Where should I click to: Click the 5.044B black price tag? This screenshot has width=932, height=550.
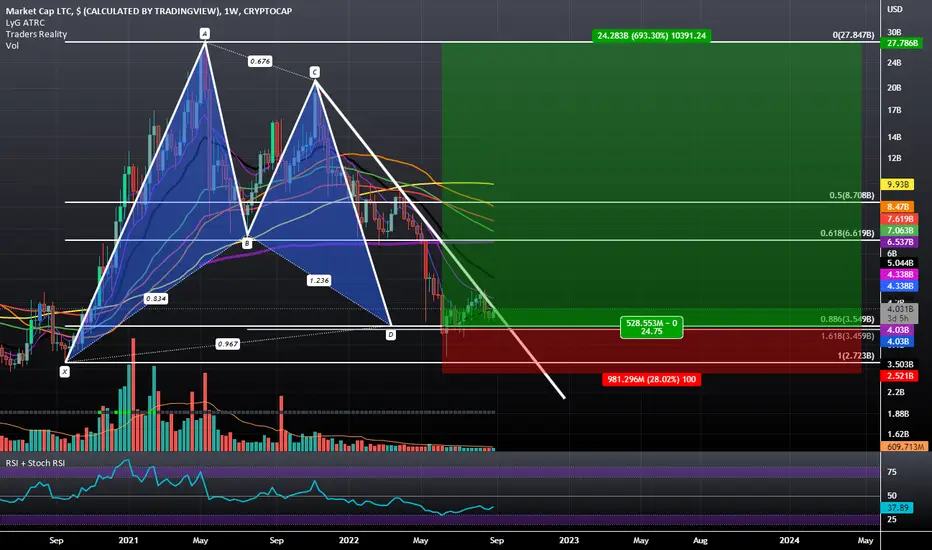tap(900, 263)
